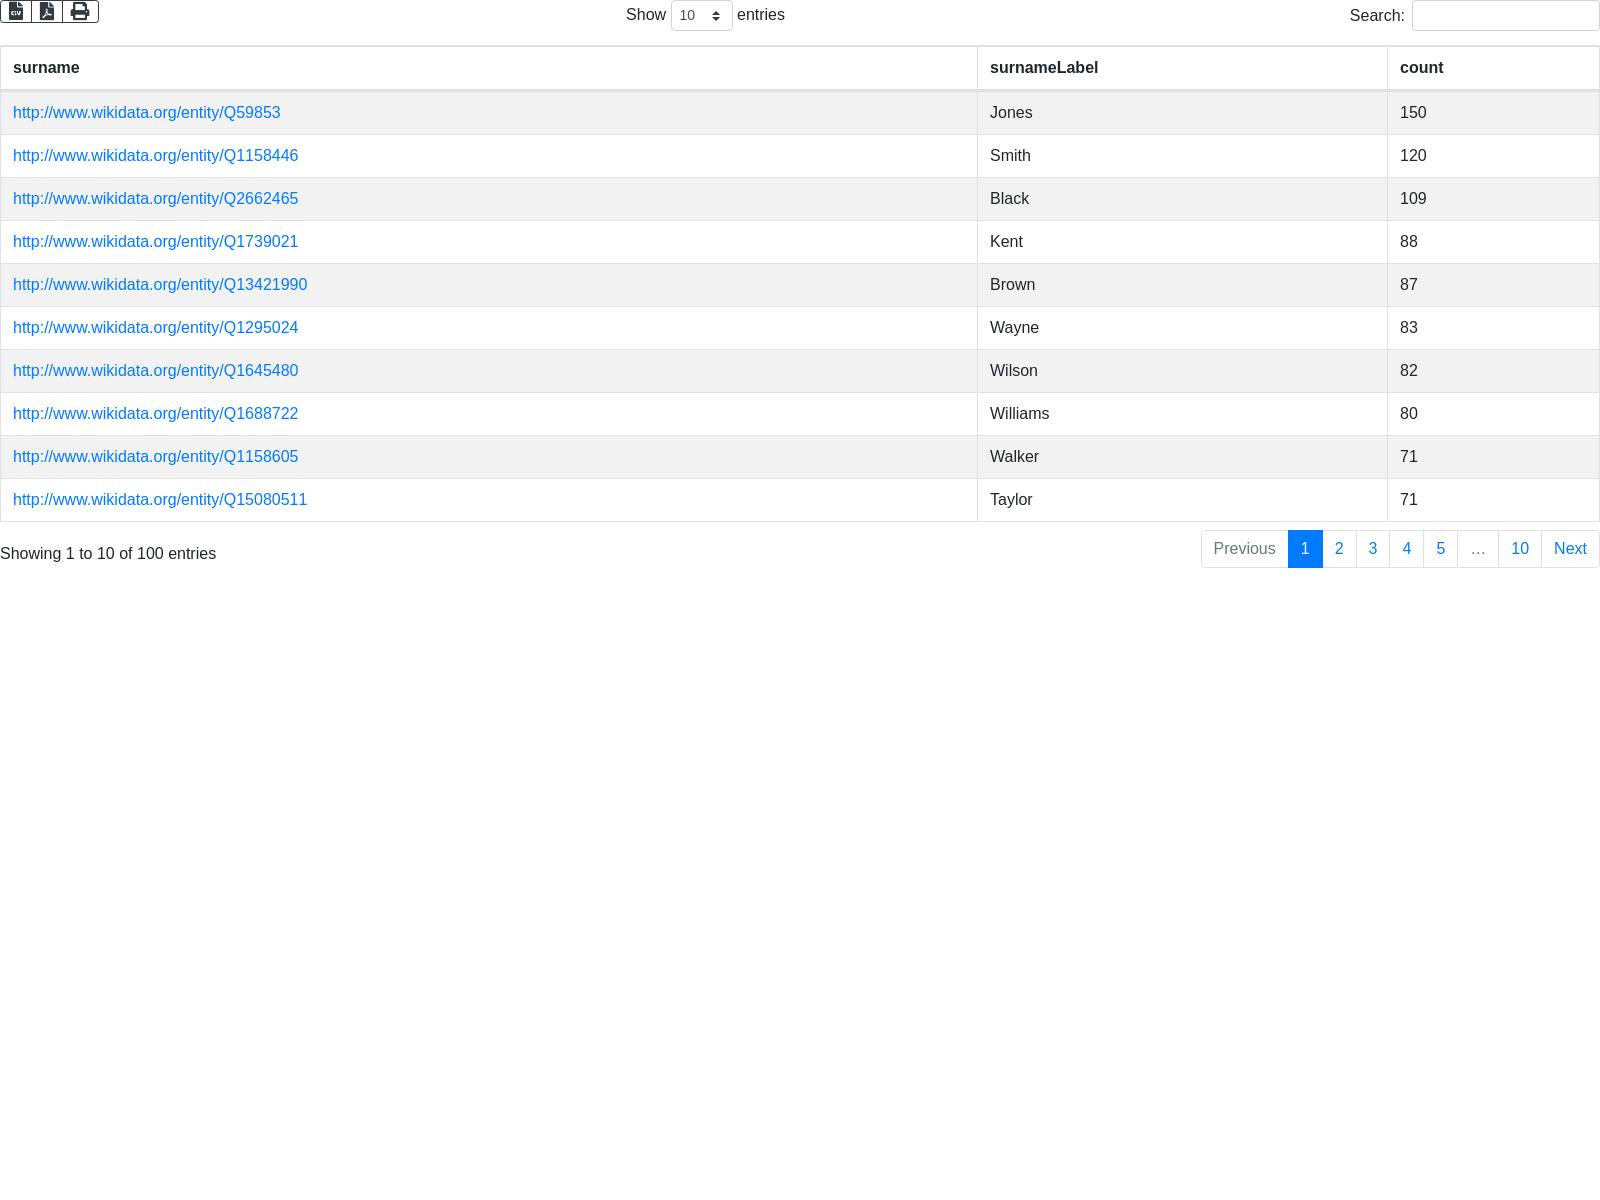The height and width of the screenshot is (1200, 1600).
Task: Go to pagination page 3
Action: point(1373,549)
